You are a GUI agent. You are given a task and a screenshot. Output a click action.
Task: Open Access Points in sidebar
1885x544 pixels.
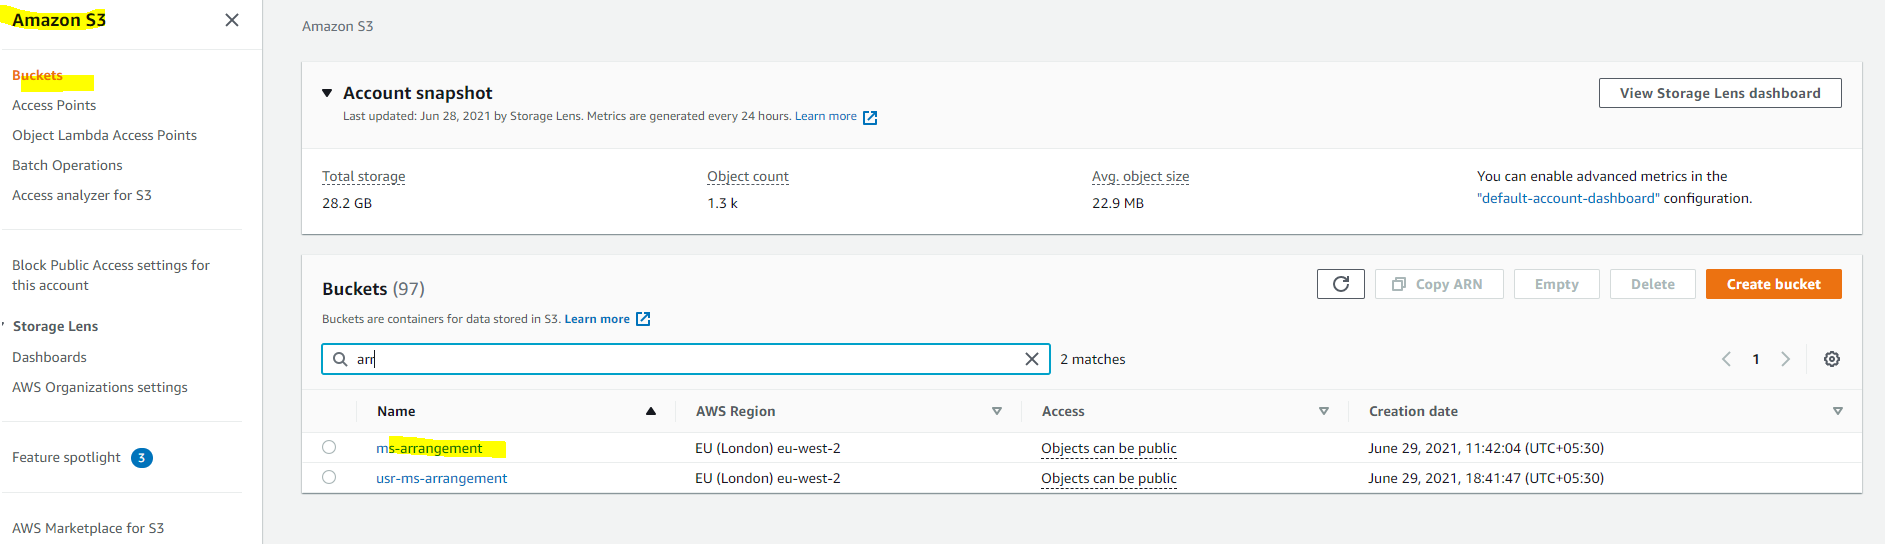pyautogui.click(x=54, y=105)
